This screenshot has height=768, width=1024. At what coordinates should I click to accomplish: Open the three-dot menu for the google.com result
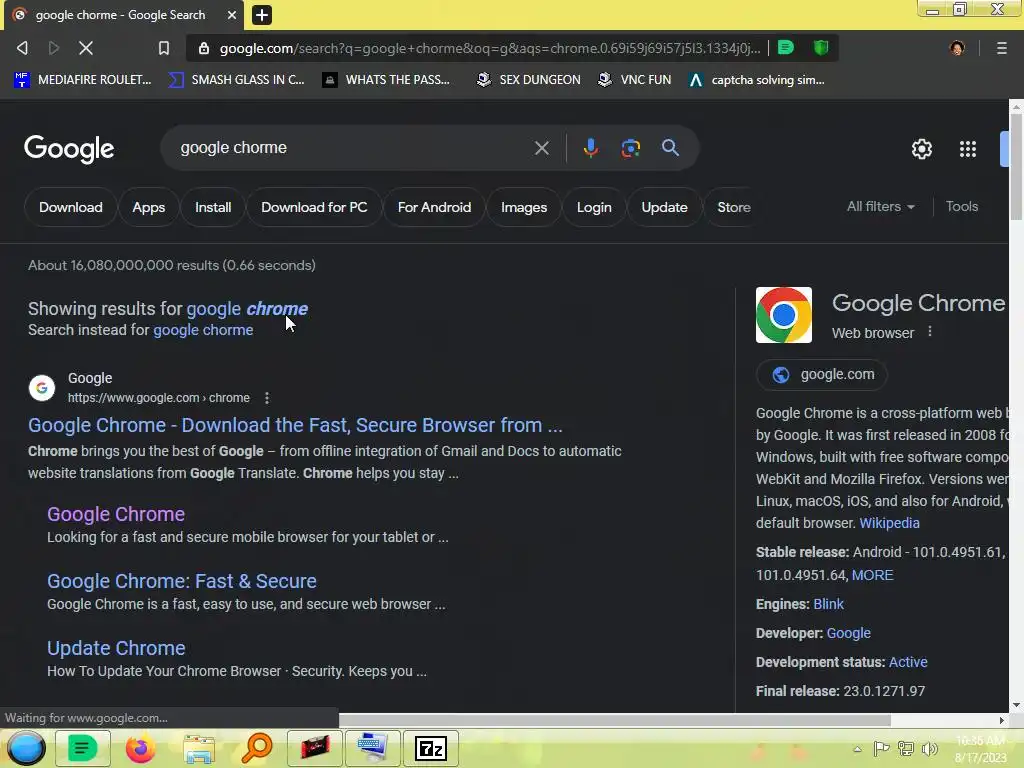pos(266,398)
